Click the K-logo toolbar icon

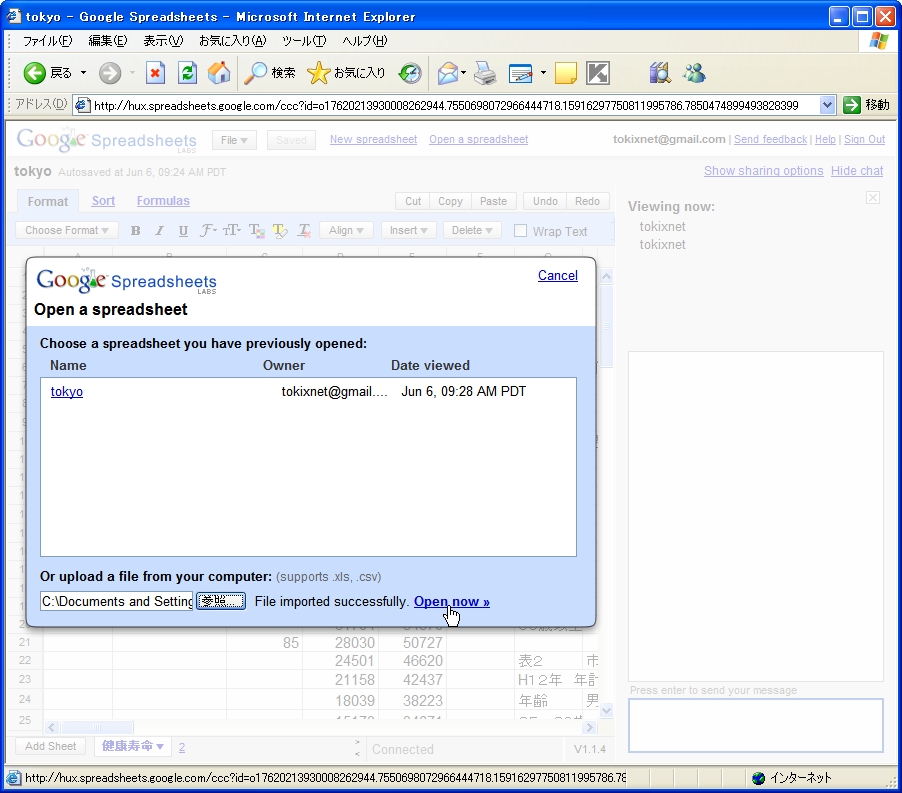click(598, 73)
